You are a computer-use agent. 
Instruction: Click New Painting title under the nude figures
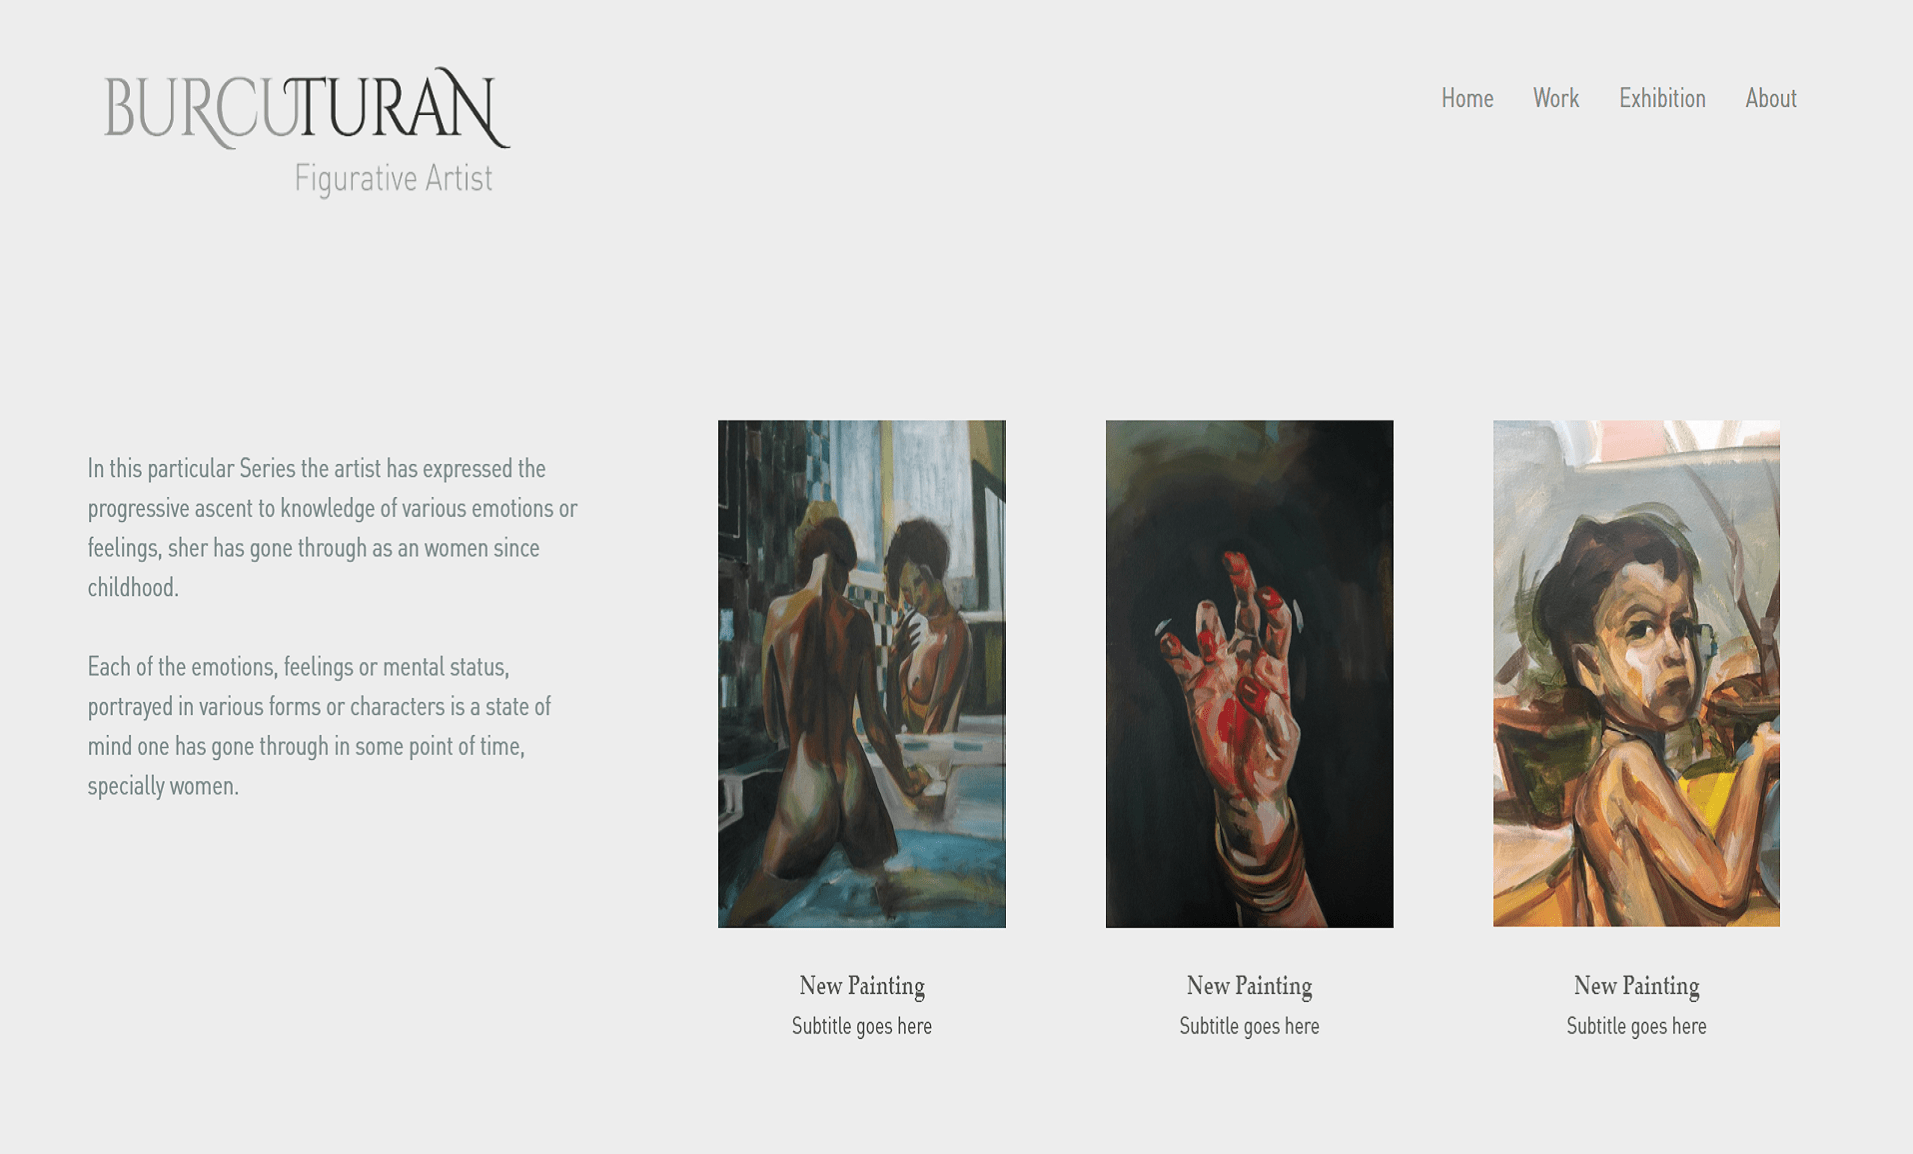pyautogui.click(x=862, y=986)
